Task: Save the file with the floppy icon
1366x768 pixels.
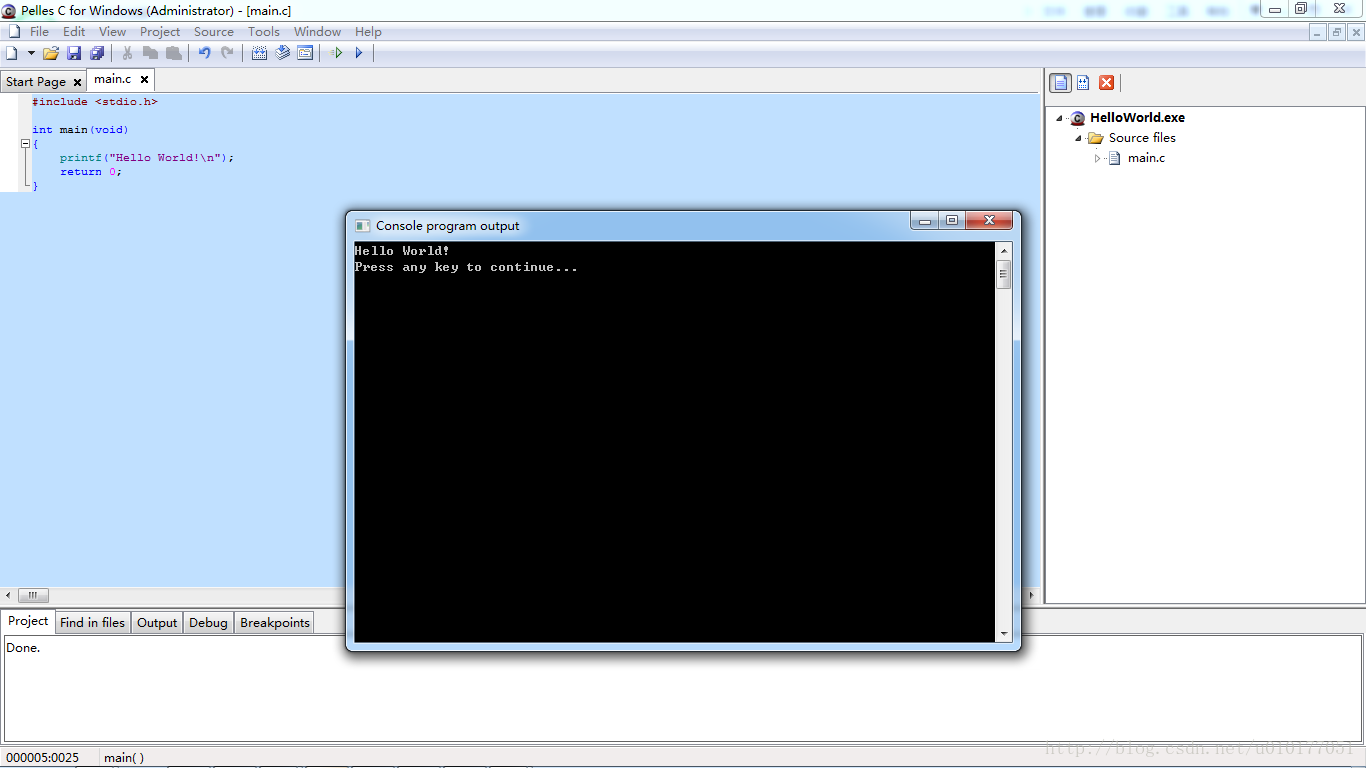Action: point(74,53)
